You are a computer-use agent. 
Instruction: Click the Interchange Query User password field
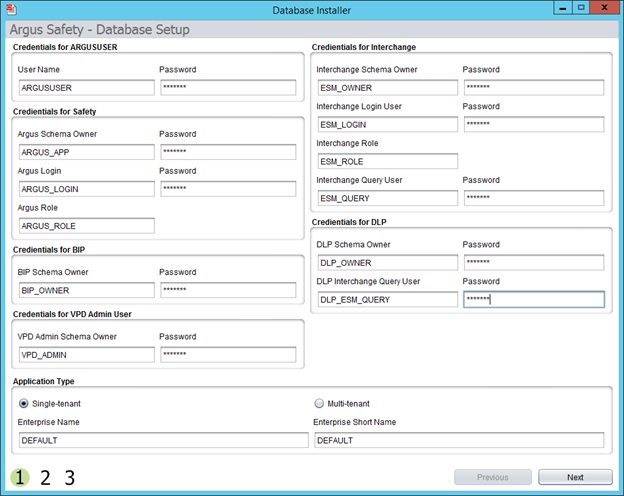coord(534,198)
